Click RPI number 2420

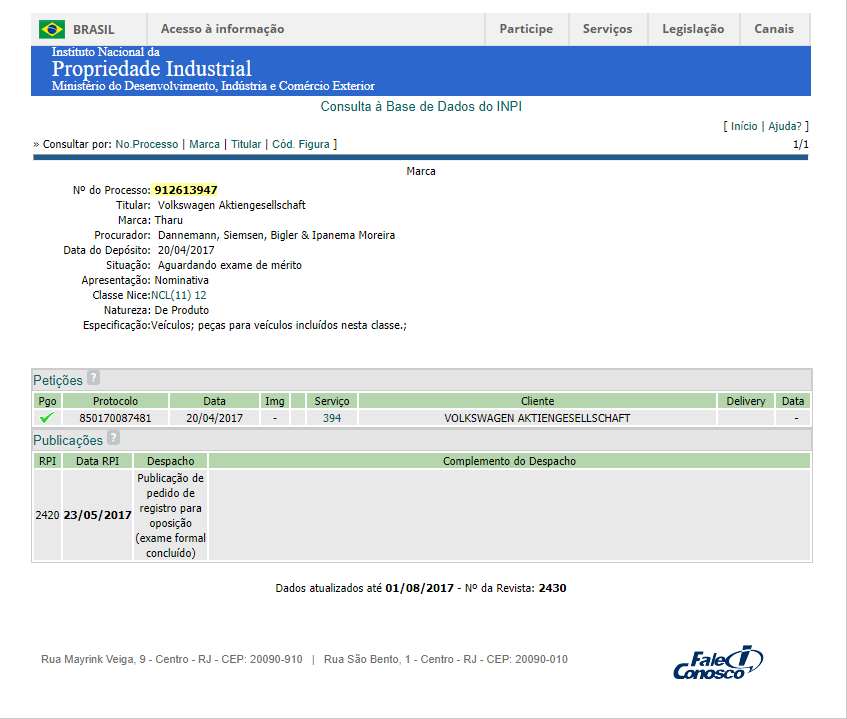point(47,515)
